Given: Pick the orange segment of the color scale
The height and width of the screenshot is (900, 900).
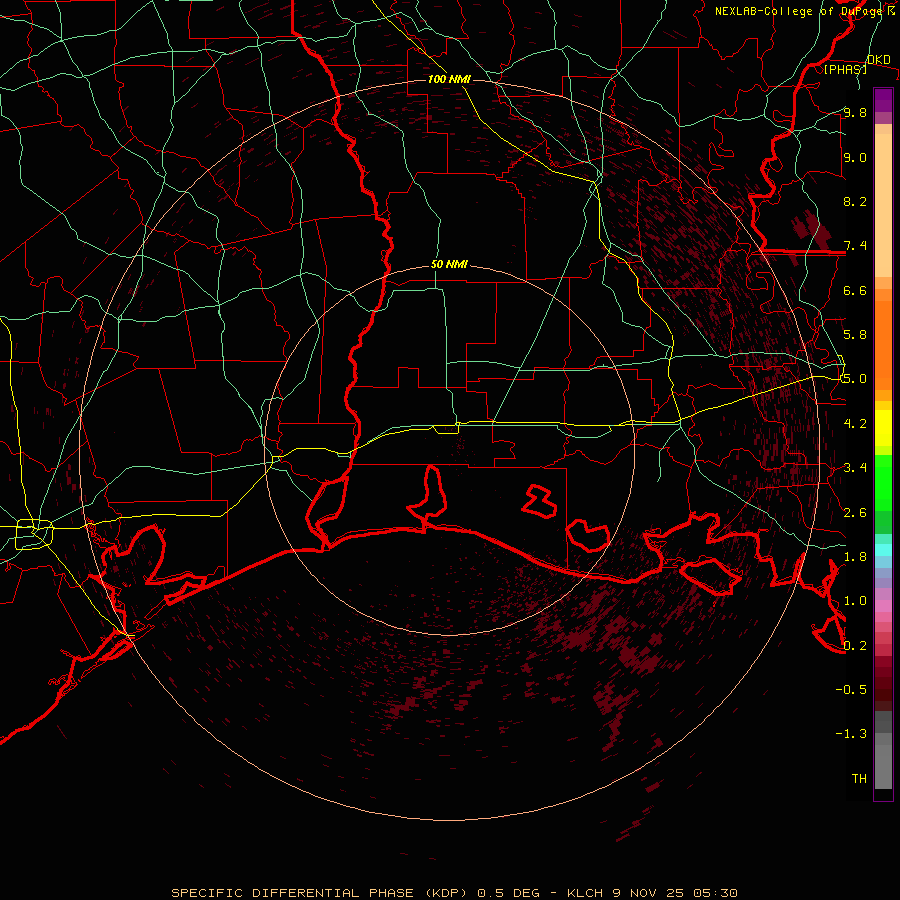Looking at the screenshot, I should point(883,345).
